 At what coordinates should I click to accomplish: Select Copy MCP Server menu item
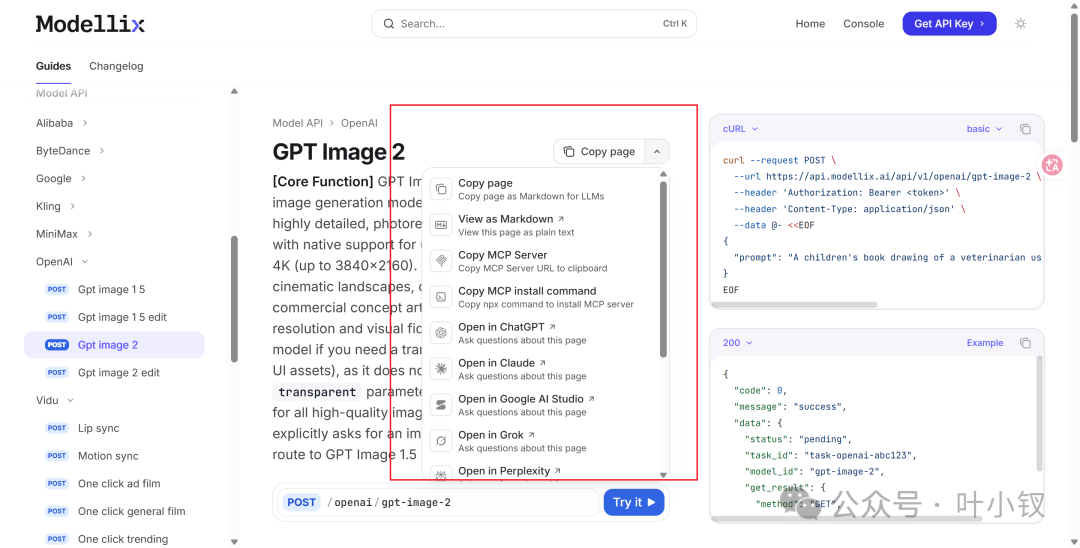(541, 261)
